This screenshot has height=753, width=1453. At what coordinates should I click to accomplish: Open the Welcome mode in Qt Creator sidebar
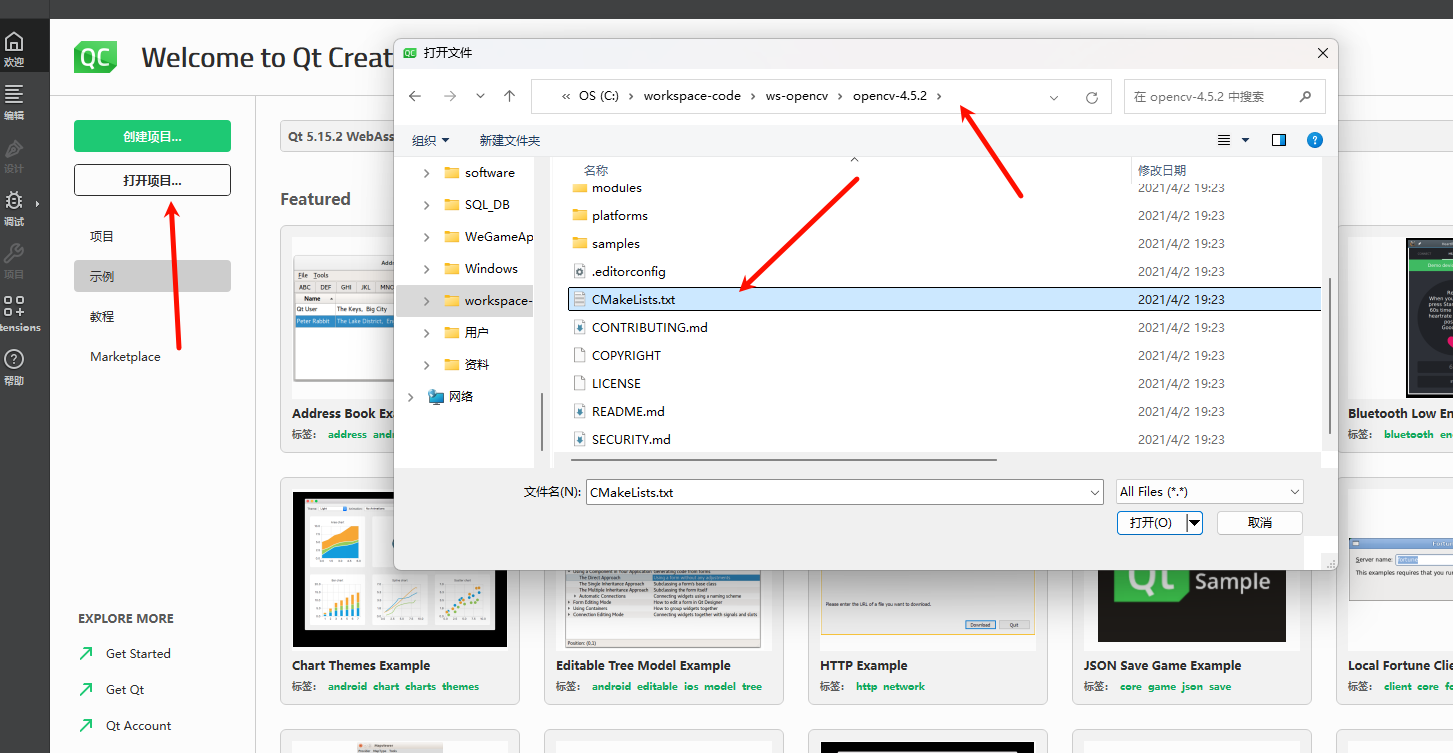coord(14,49)
